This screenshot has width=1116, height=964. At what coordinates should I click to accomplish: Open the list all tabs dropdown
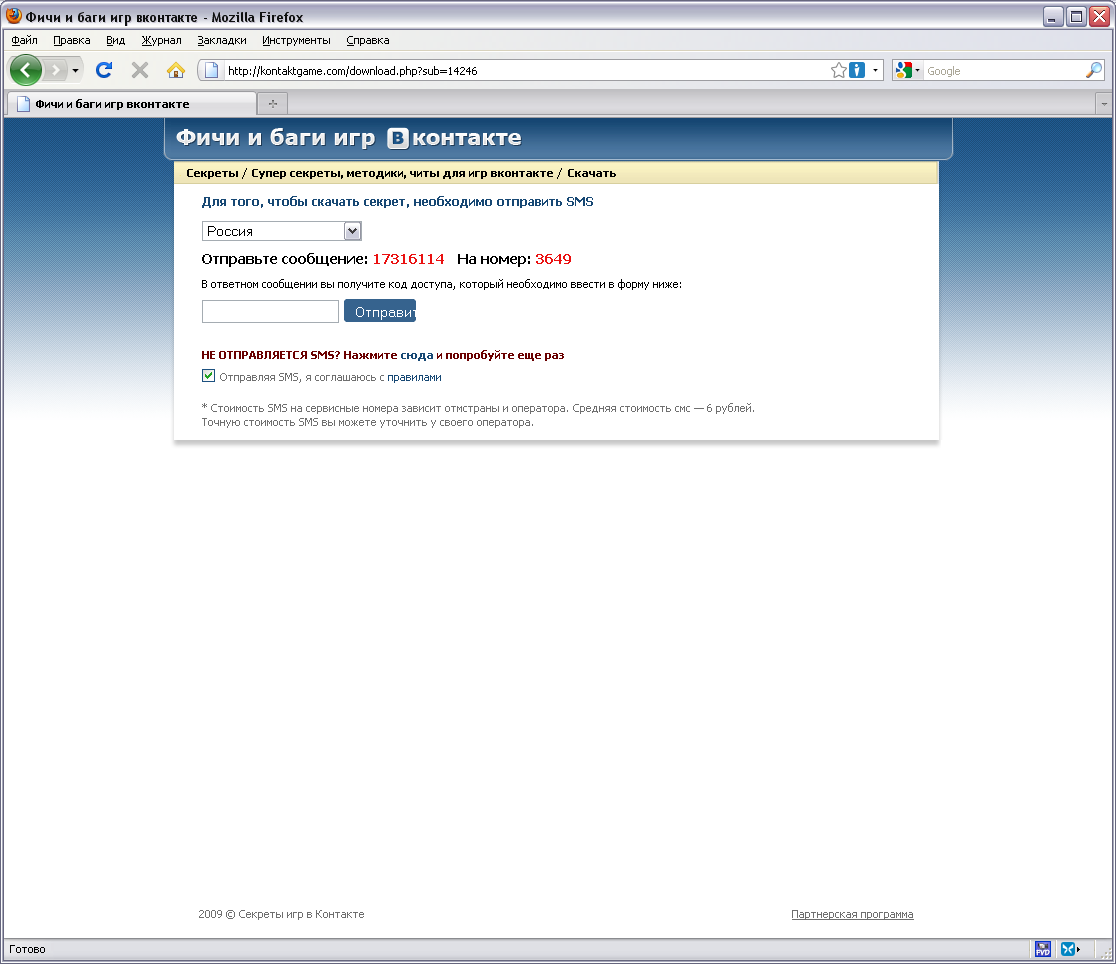click(x=1104, y=104)
